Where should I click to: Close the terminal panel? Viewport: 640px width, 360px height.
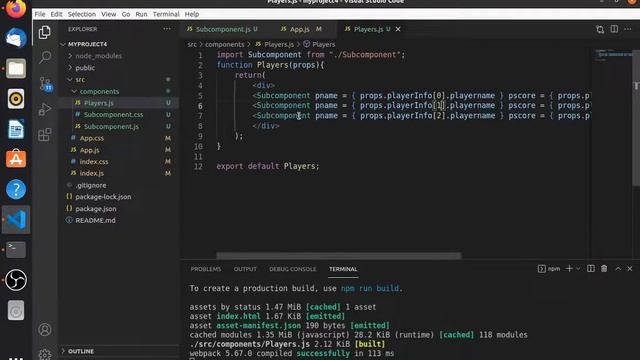(629, 269)
